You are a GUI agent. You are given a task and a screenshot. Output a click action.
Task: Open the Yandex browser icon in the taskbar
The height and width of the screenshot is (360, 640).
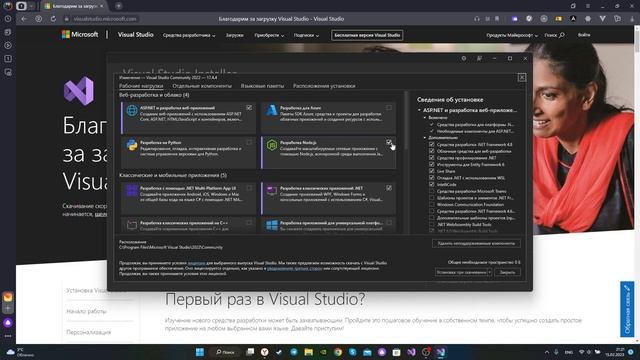coord(264,352)
